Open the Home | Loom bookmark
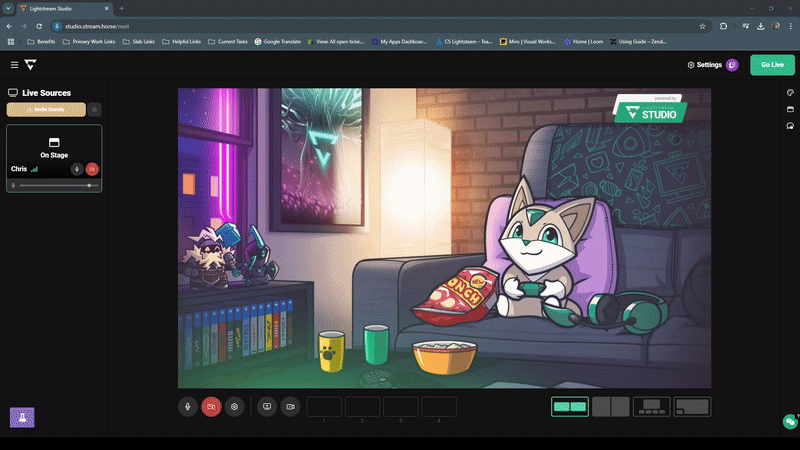 click(x=583, y=42)
